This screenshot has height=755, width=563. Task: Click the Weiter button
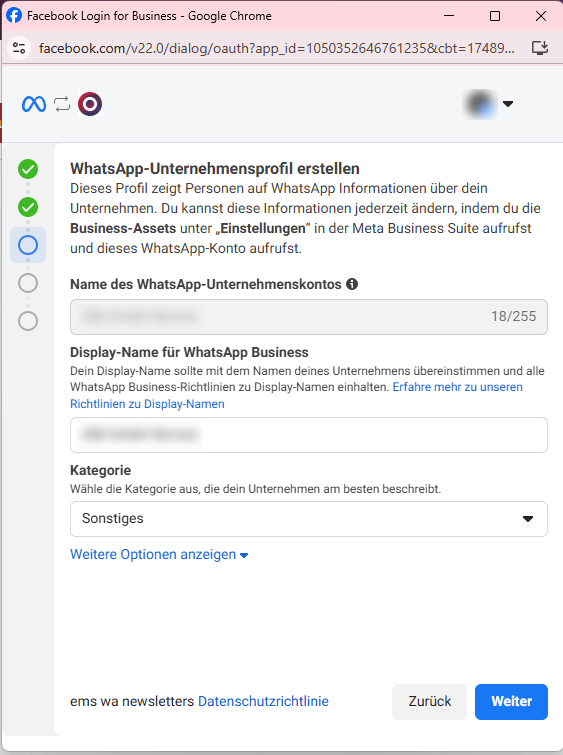click(511, 702)
